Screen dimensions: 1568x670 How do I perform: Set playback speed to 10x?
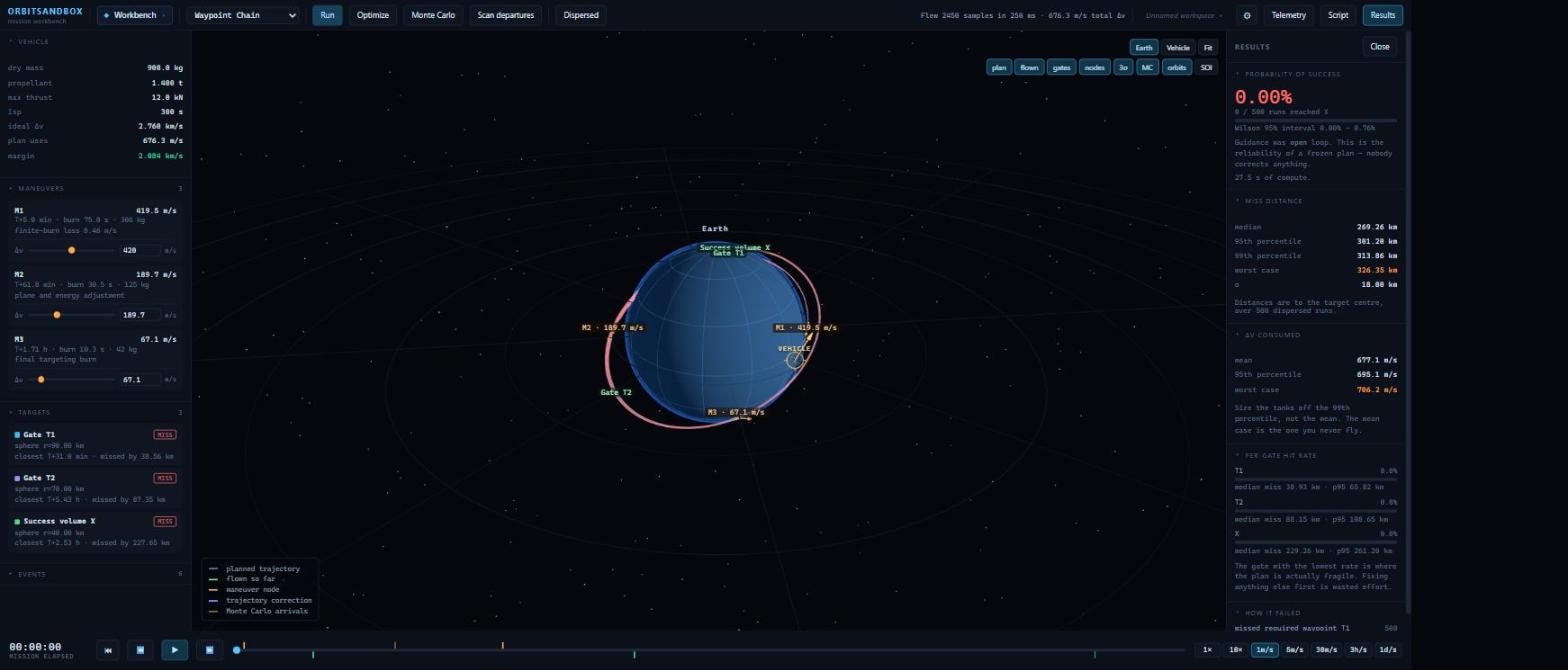(x=1235, y=650)
